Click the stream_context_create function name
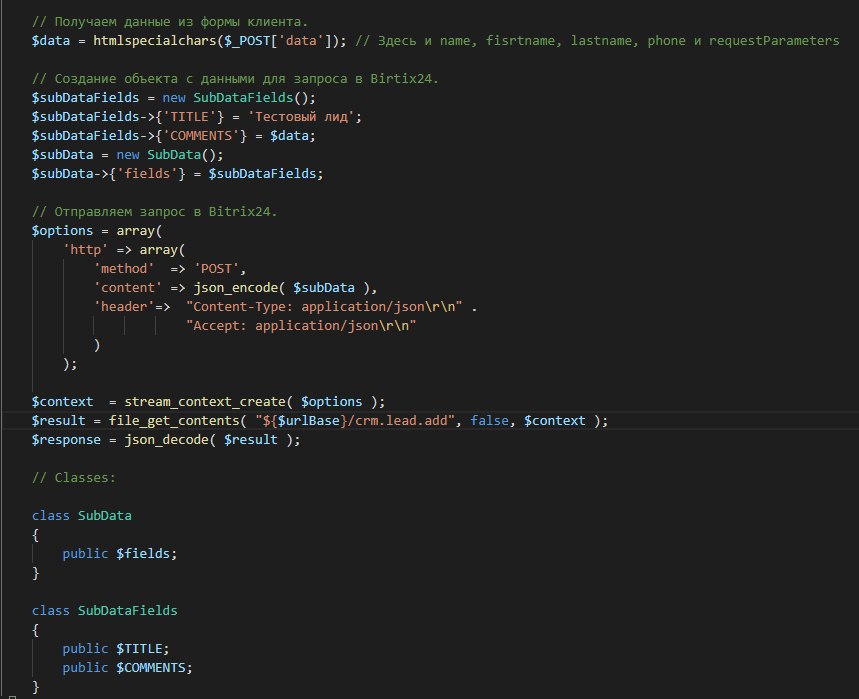The width and height of the screenshot is (859, 699). [x=205, y=402]
